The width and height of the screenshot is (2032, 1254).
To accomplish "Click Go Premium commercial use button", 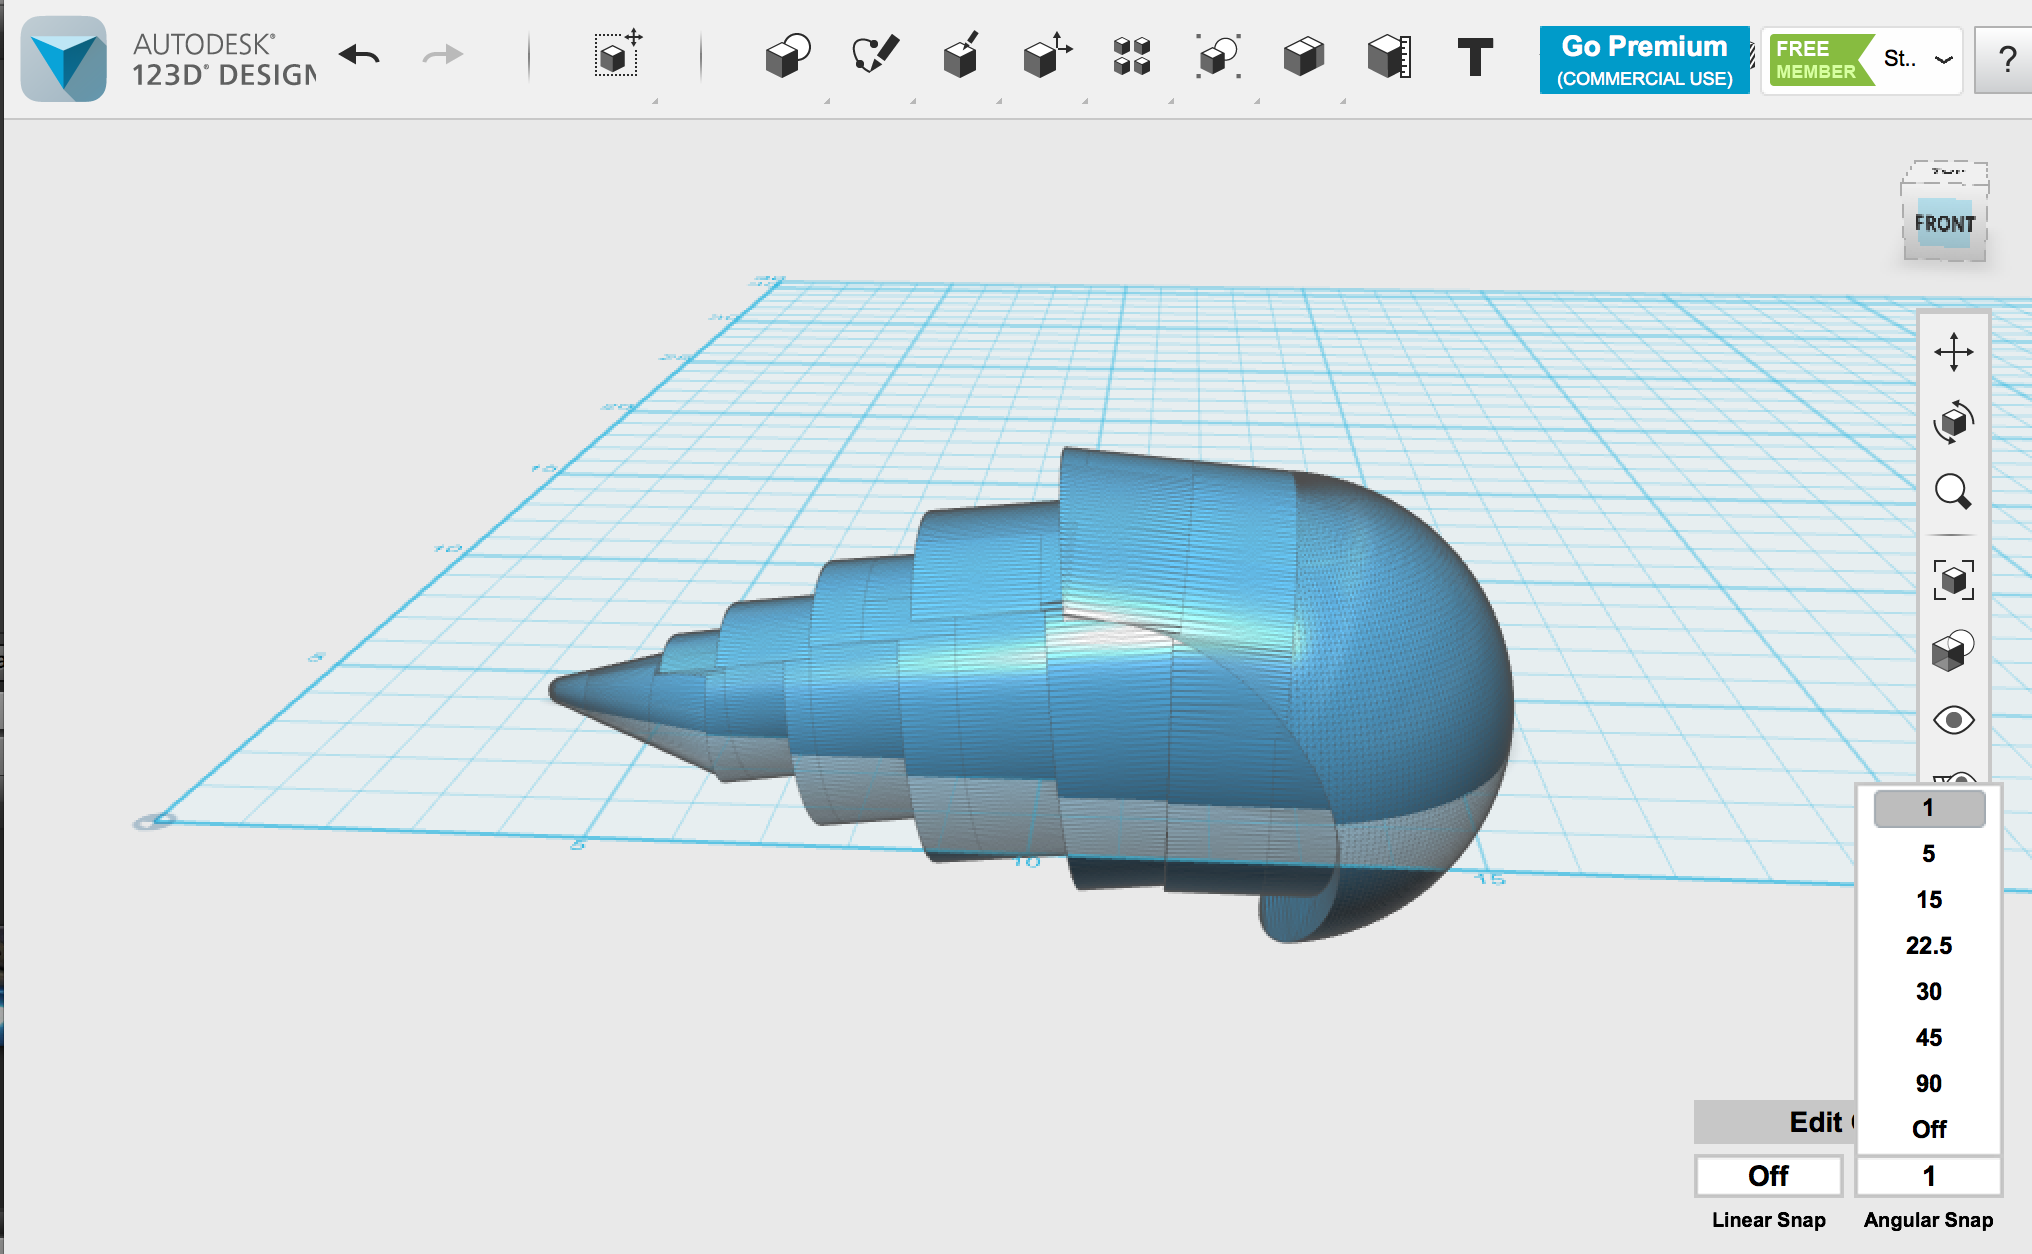I will click(1644, 60).
